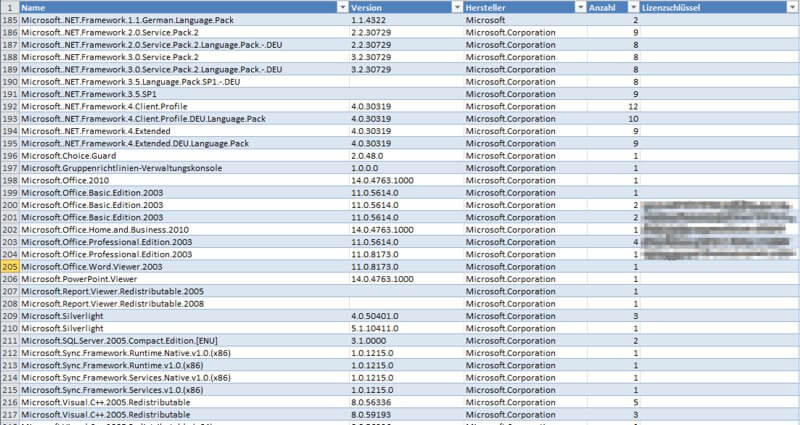
Task: Click the .NET Framework 2.0 Service Pack 2 name in row 186
Action: tap(184, 33)
